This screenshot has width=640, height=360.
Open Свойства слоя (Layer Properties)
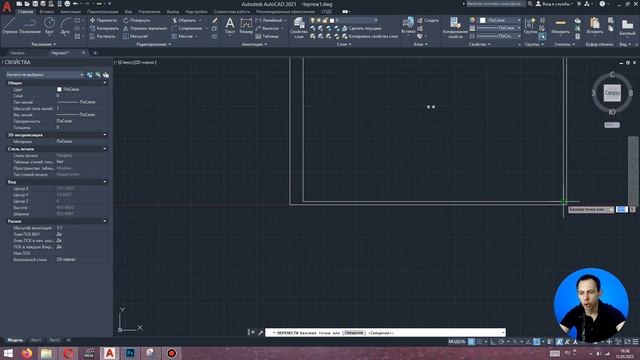coord(299,28)
